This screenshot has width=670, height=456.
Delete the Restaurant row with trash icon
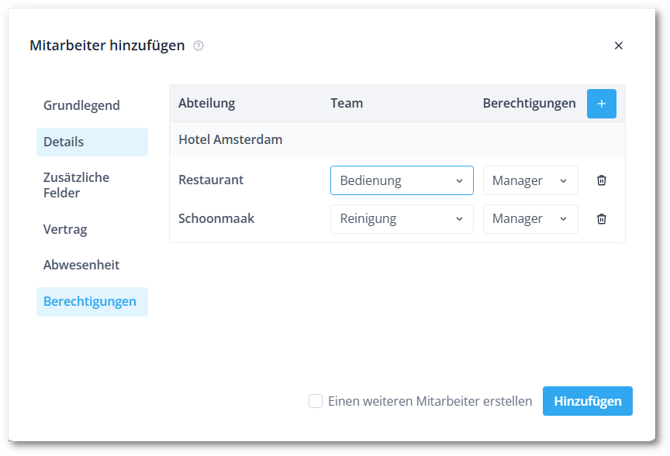601,181
